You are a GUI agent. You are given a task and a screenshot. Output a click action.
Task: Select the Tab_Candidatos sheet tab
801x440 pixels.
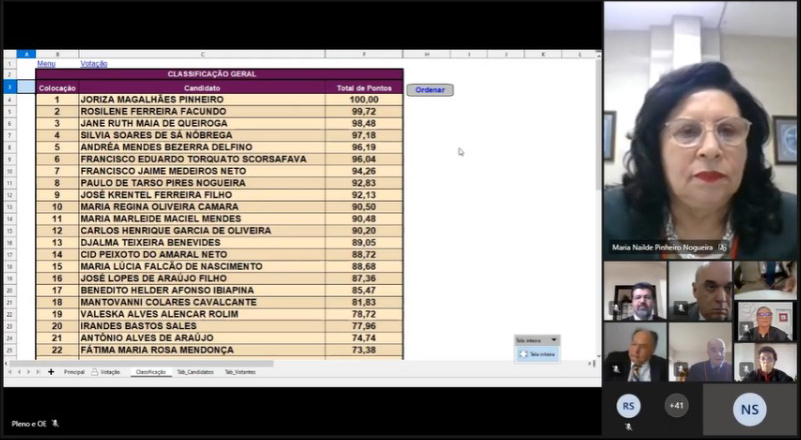[195, 372]
